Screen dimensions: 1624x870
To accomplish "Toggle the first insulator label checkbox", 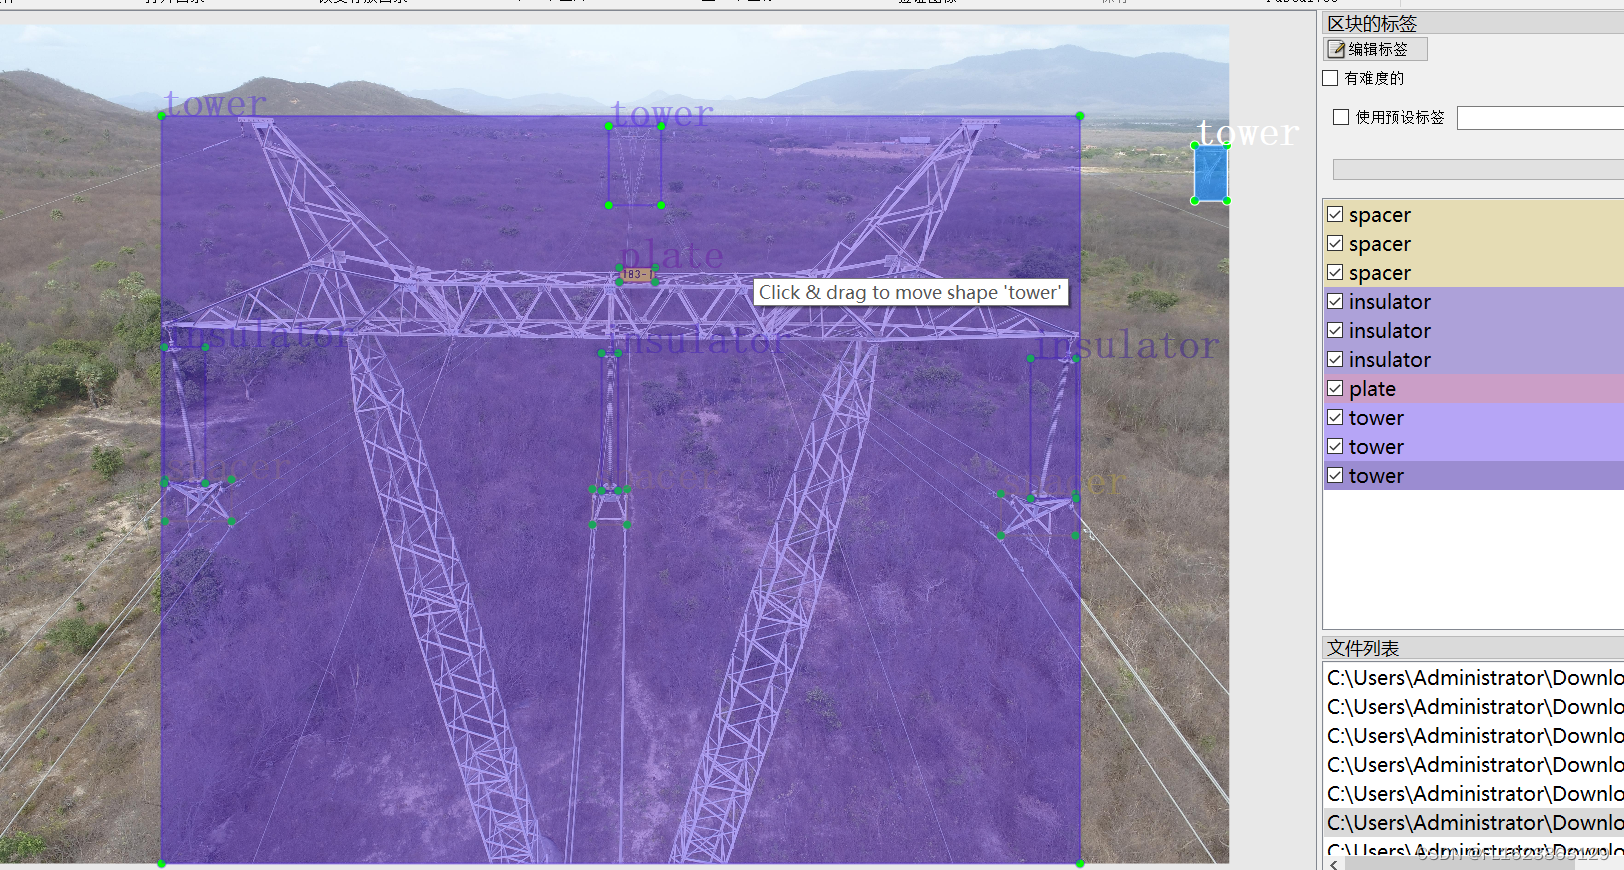I will [1335, 301].
